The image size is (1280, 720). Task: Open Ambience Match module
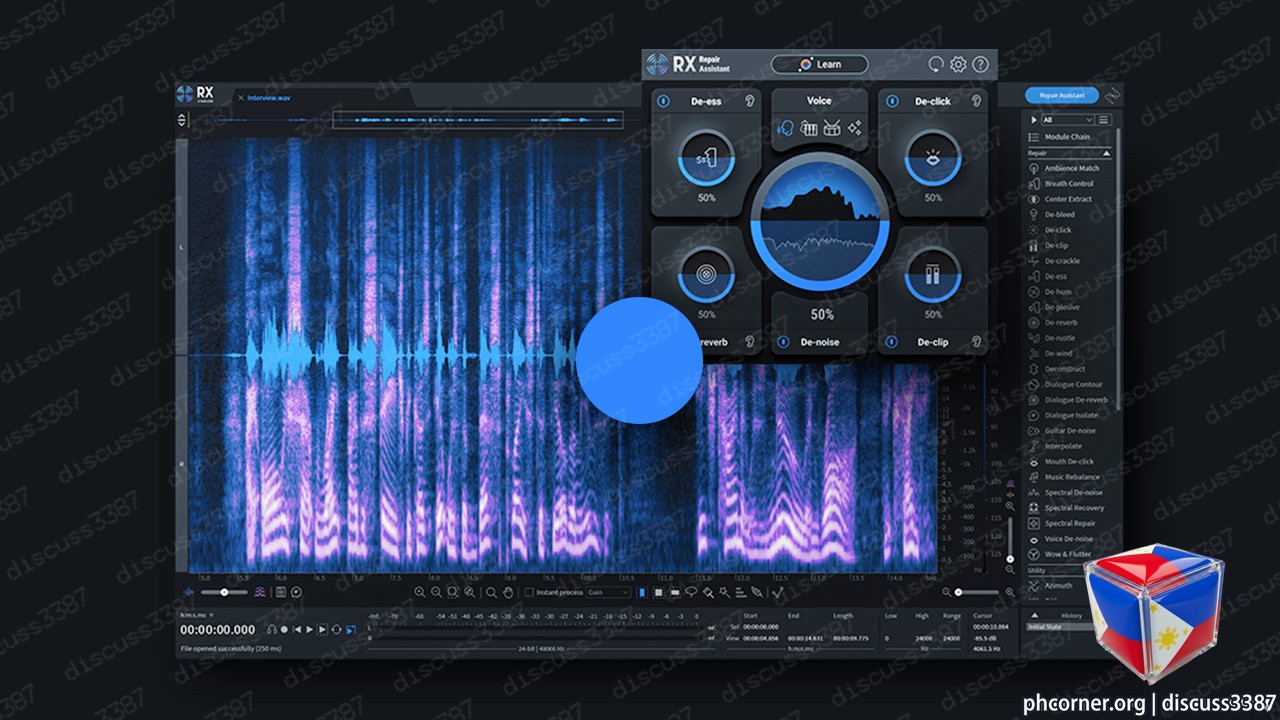(x=1071, y=168)
